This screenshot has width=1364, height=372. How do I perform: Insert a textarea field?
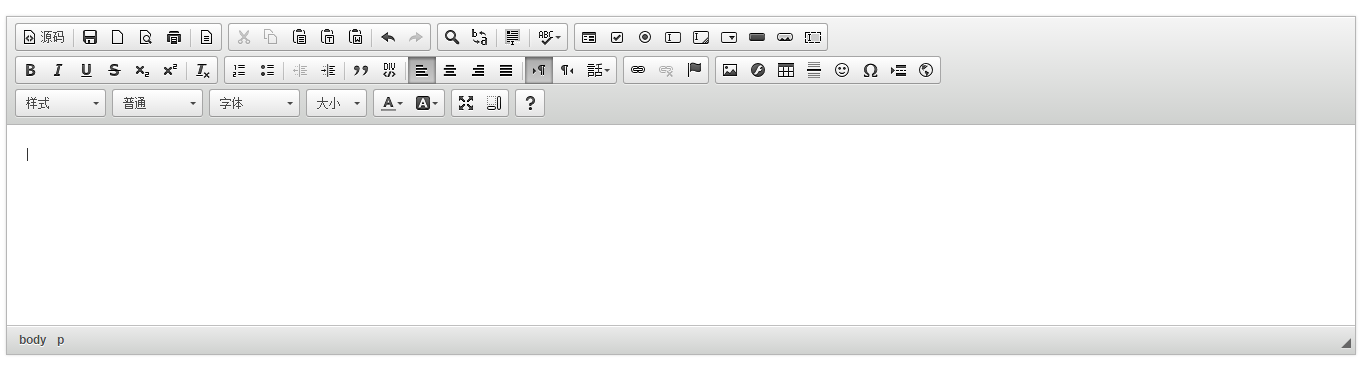pyautogui.click(x=701, y=37)
